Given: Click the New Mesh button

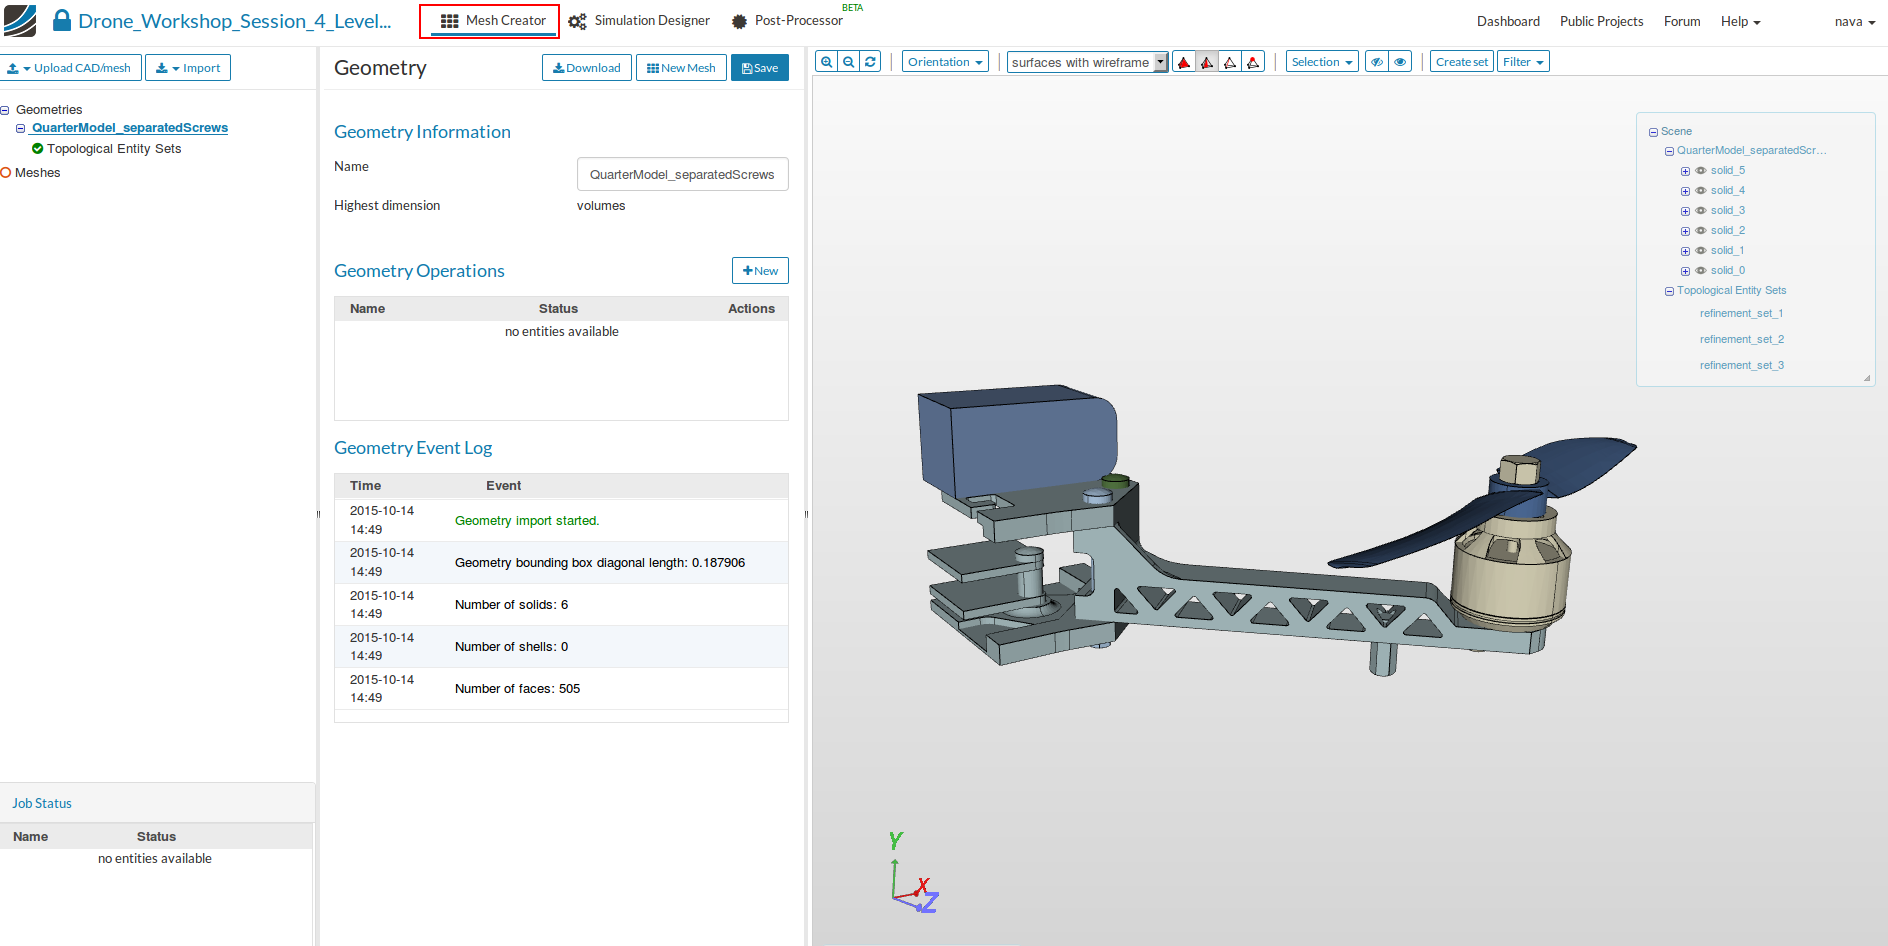Looking at the screenshot, I should pos(681,68).
